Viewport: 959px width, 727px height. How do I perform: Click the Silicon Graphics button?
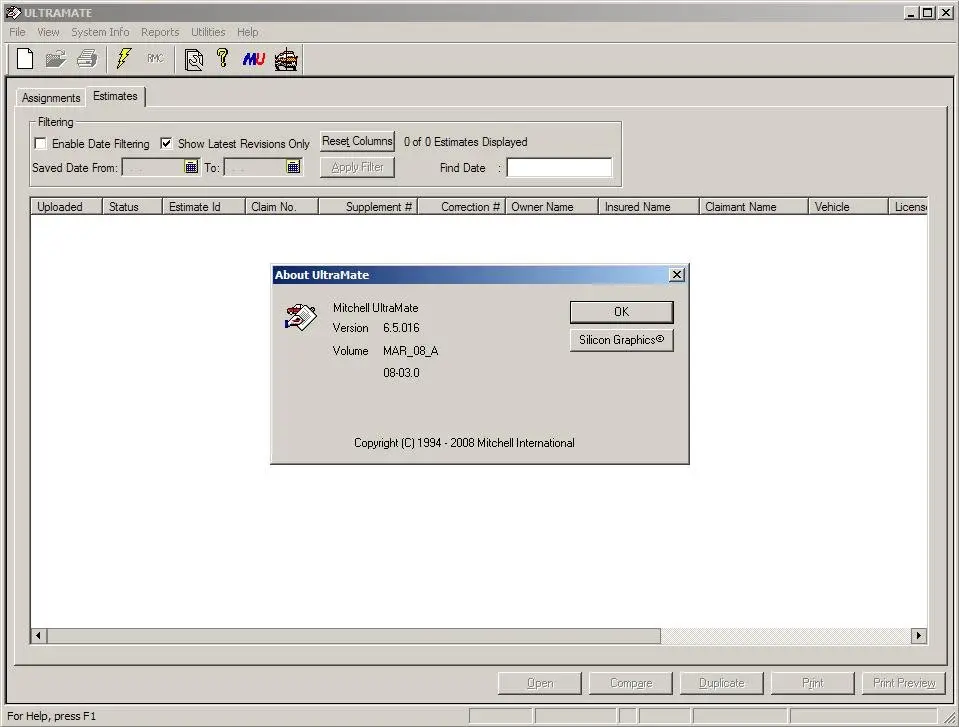click(x=621, y=340)
